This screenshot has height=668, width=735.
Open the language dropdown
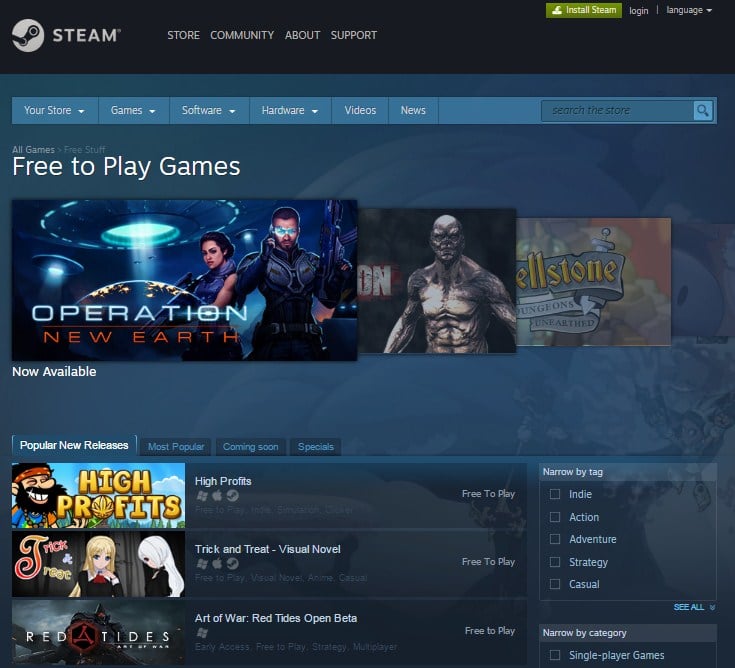[x=689, y=10]
